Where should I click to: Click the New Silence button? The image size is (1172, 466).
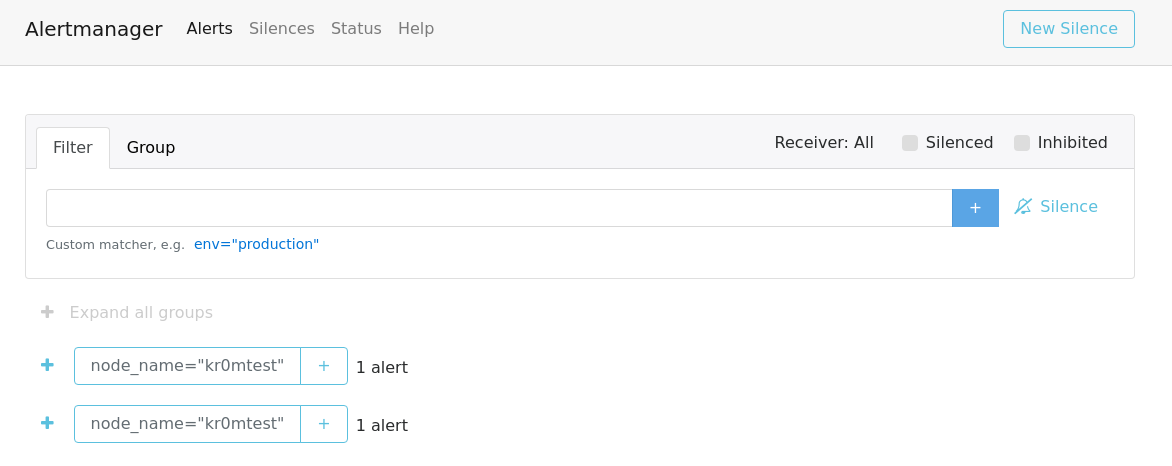1068,29
